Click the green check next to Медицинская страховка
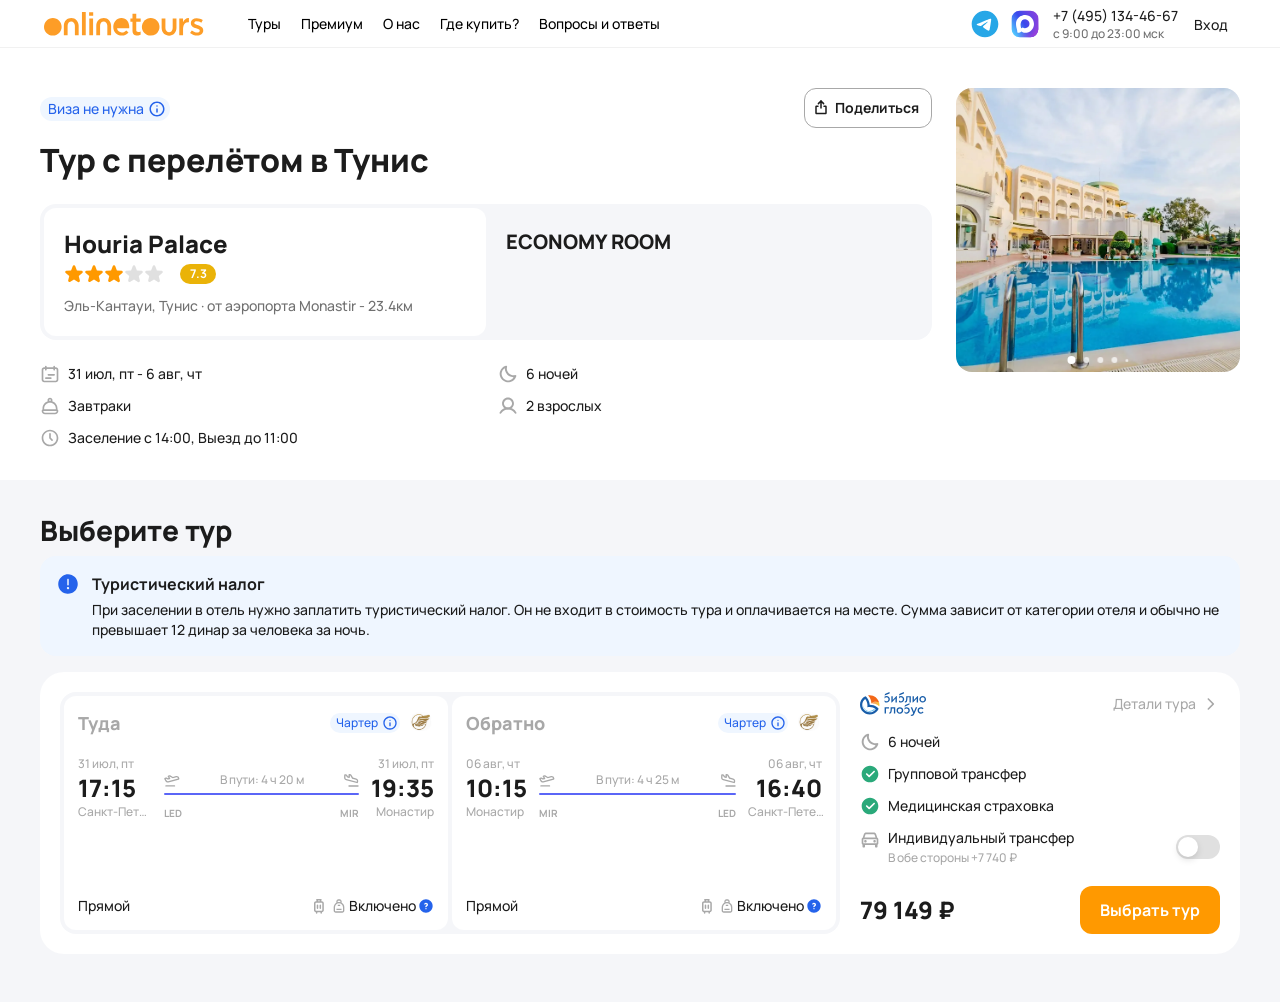The width and height of the screenshot is (1280, 1002). pyautogui.click(x=870, y=806)
